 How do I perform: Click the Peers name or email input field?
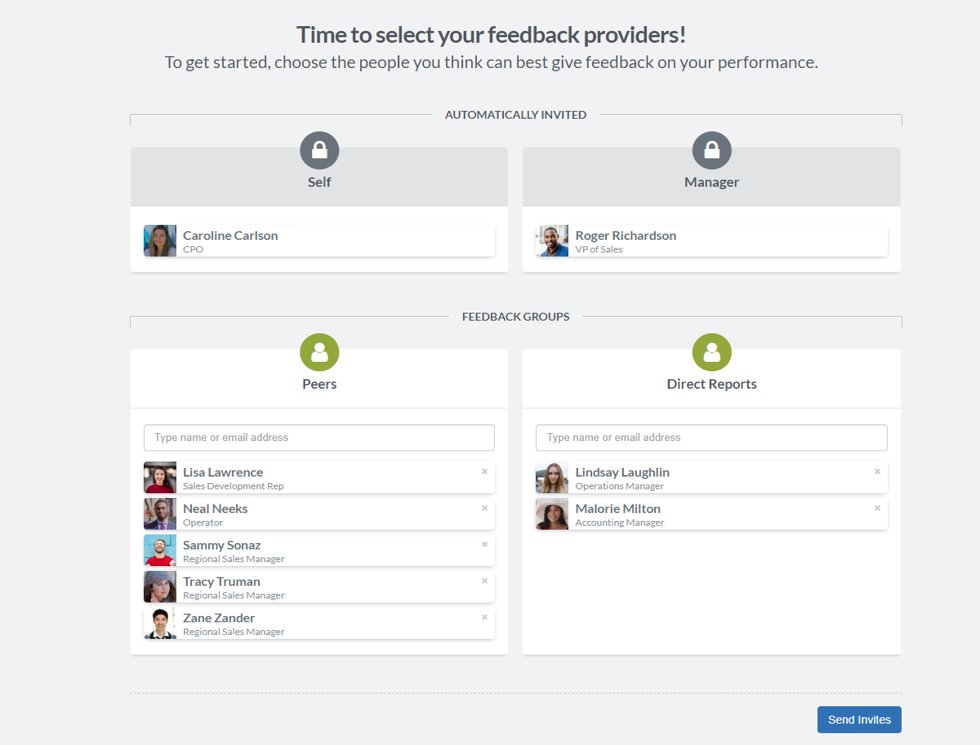pyautogui.click(x=318, y=437)
